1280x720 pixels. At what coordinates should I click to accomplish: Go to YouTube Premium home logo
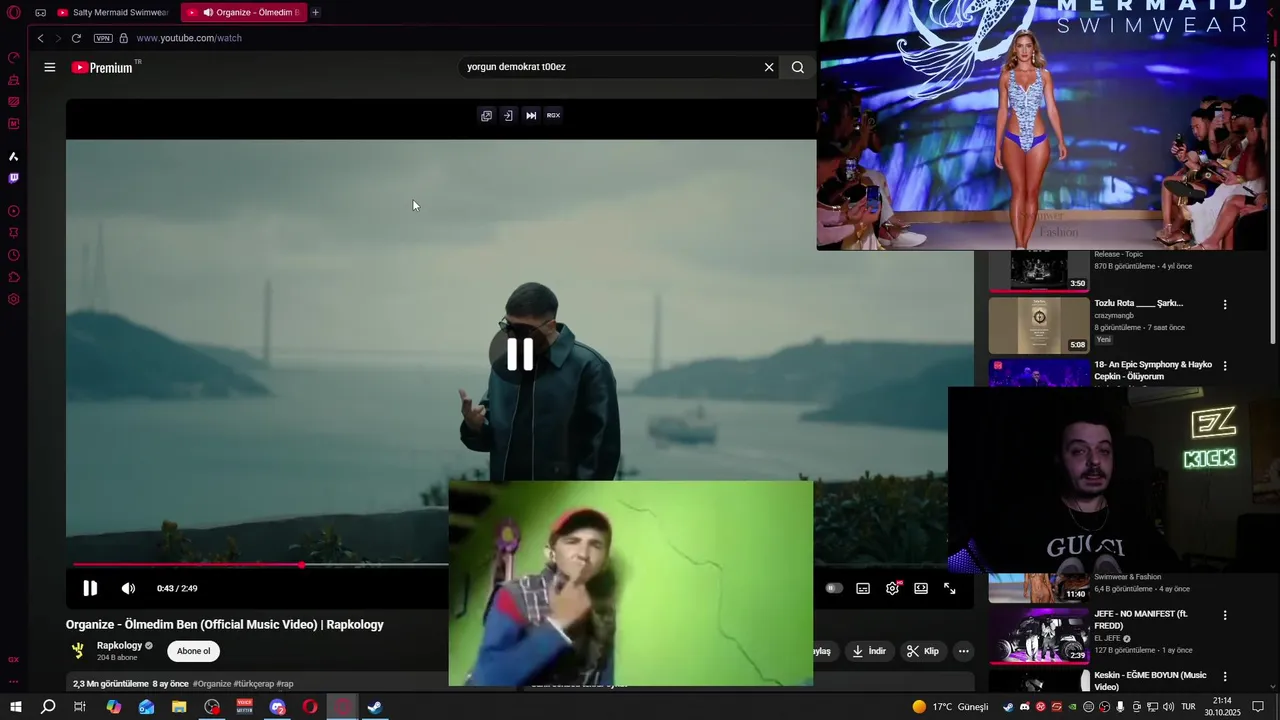pos(104,67)
